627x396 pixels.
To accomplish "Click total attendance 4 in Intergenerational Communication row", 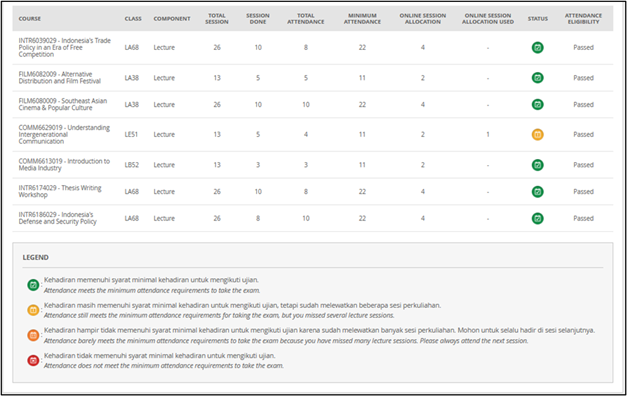I will 306,135.
